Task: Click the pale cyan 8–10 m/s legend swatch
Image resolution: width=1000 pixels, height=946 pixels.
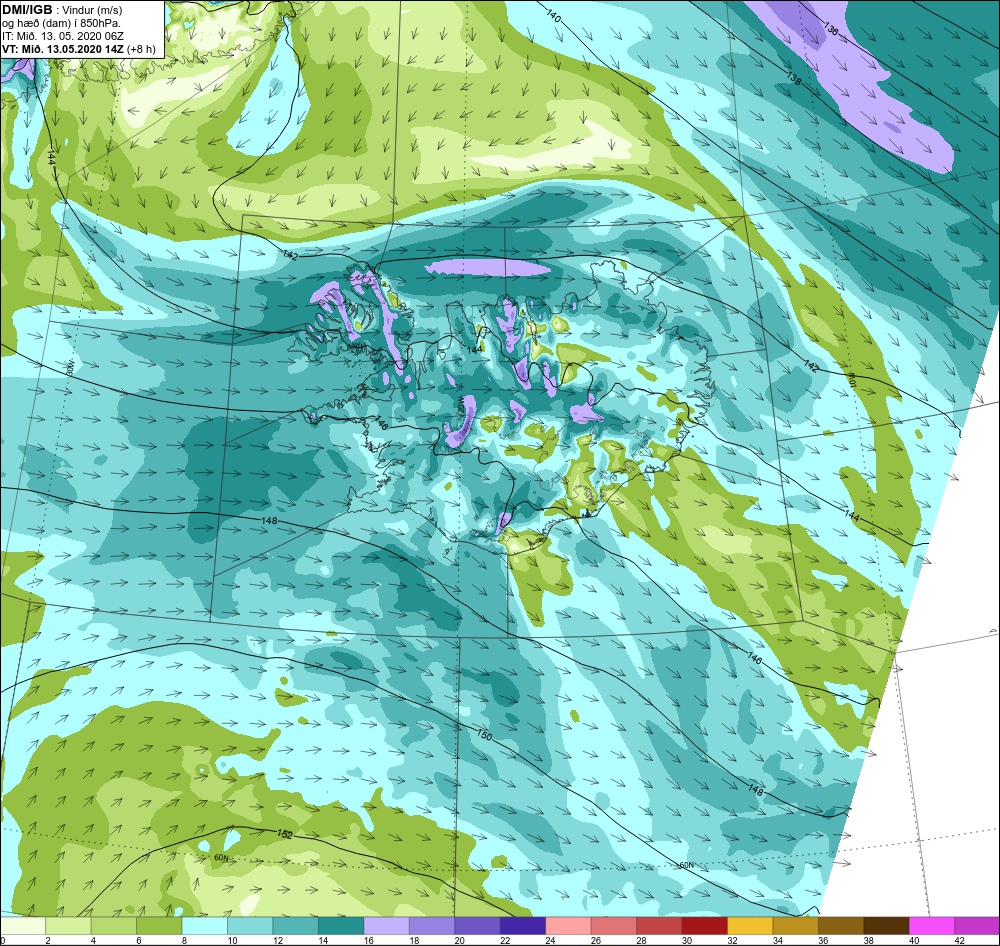Action: click(205, 926)
